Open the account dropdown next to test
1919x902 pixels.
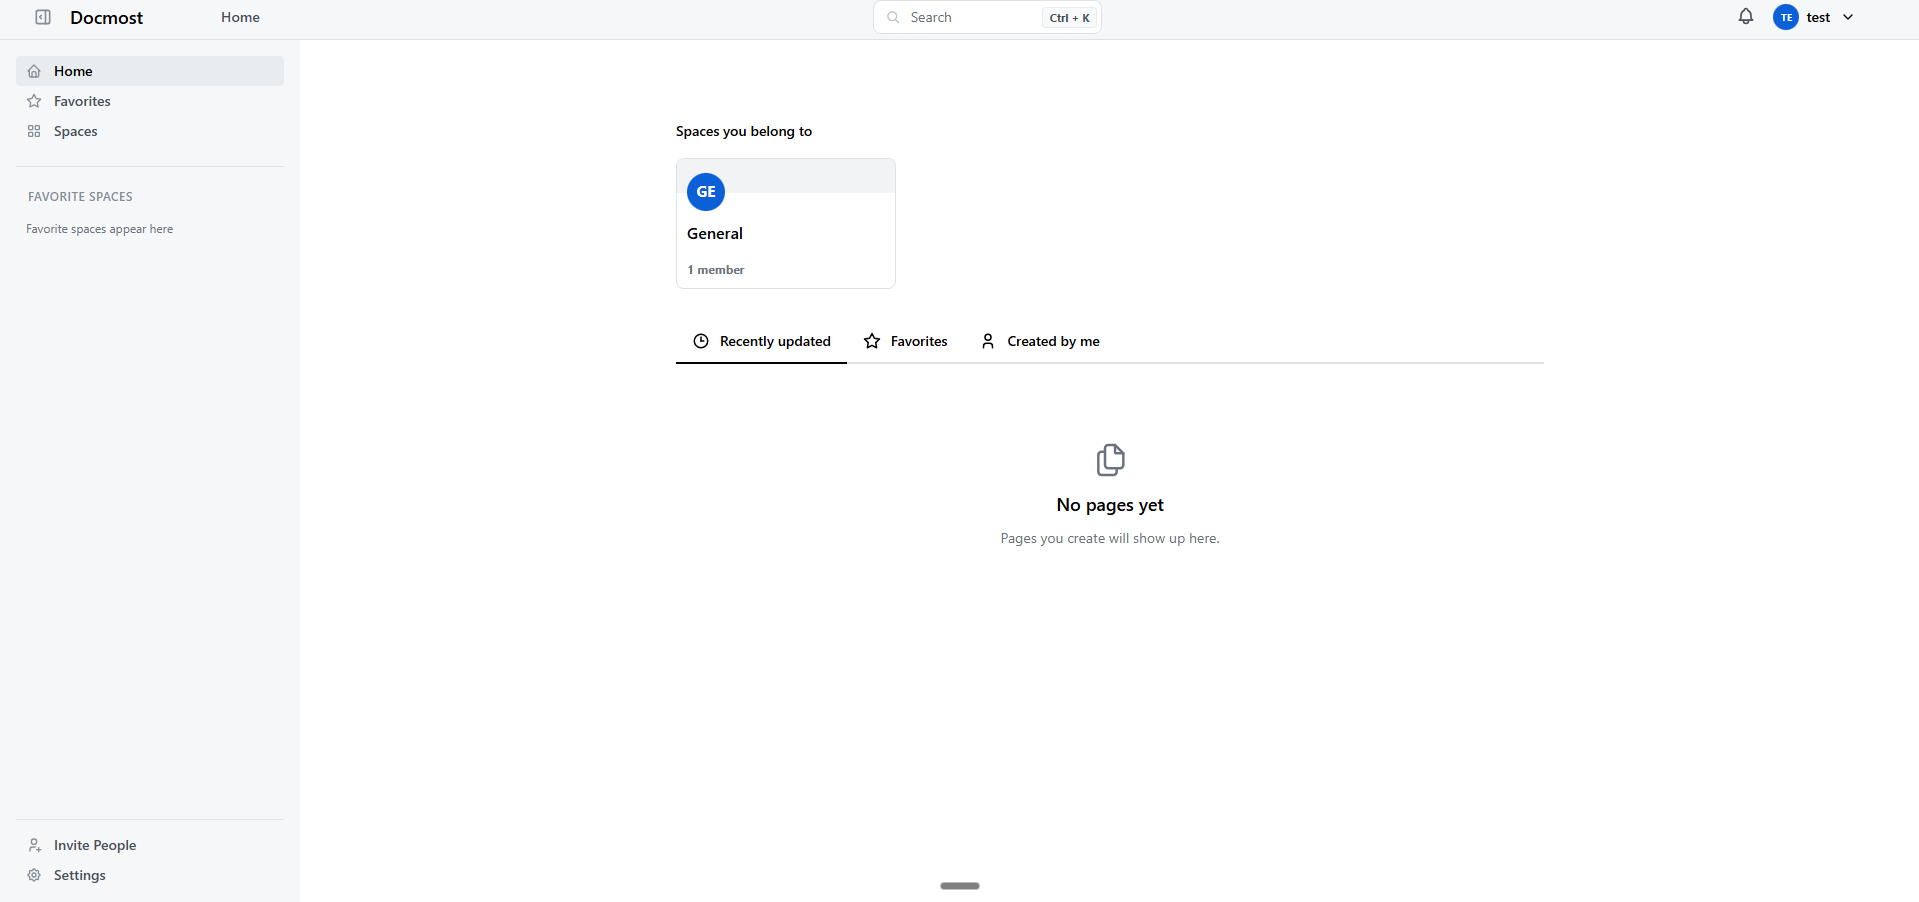coord(1819,17)
